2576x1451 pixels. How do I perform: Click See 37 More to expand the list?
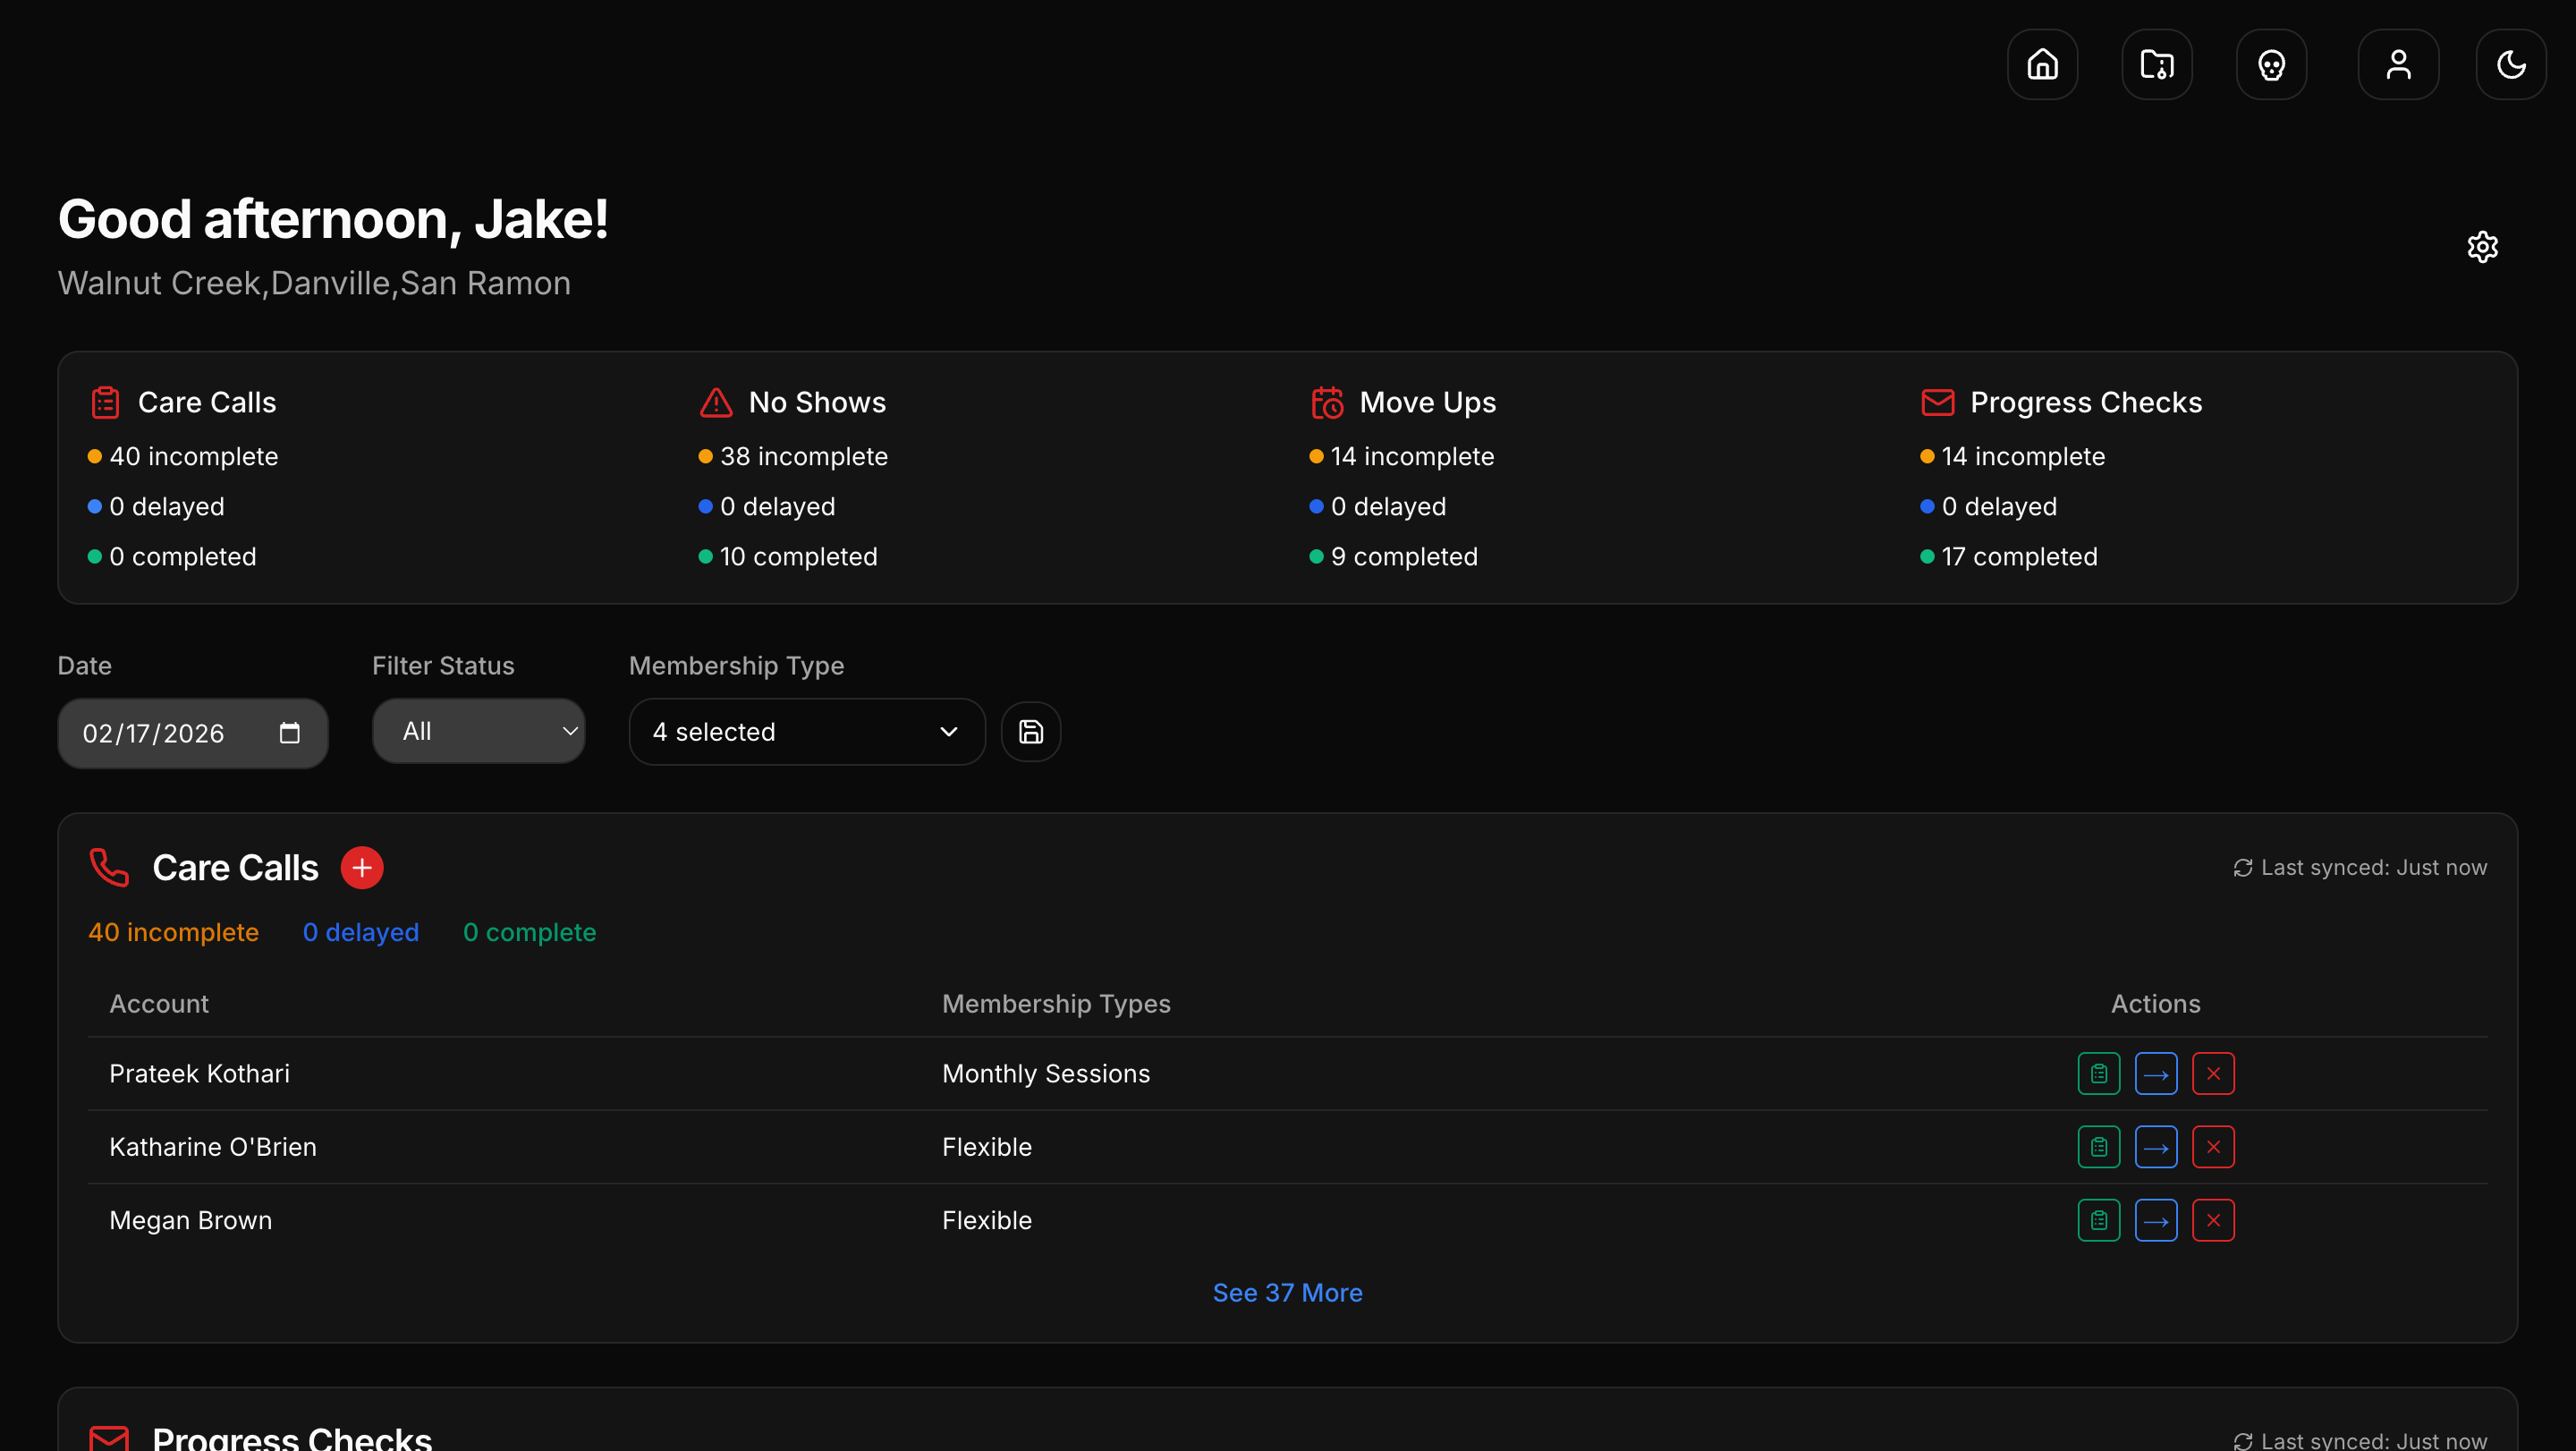coord(1287,1292)
